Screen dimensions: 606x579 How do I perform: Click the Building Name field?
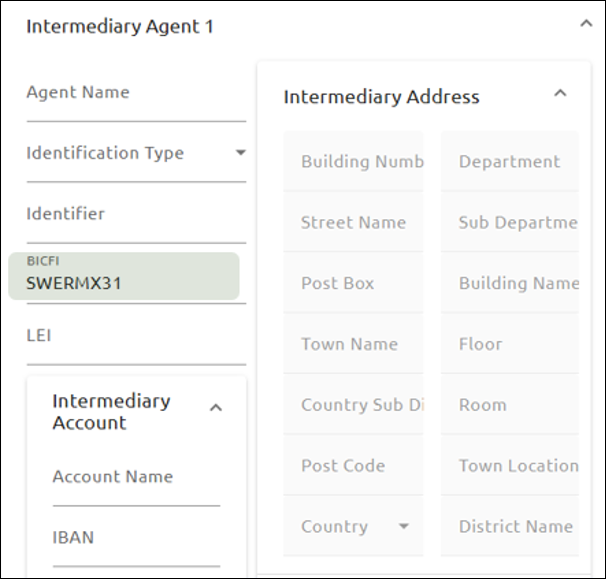pos(510,283)
